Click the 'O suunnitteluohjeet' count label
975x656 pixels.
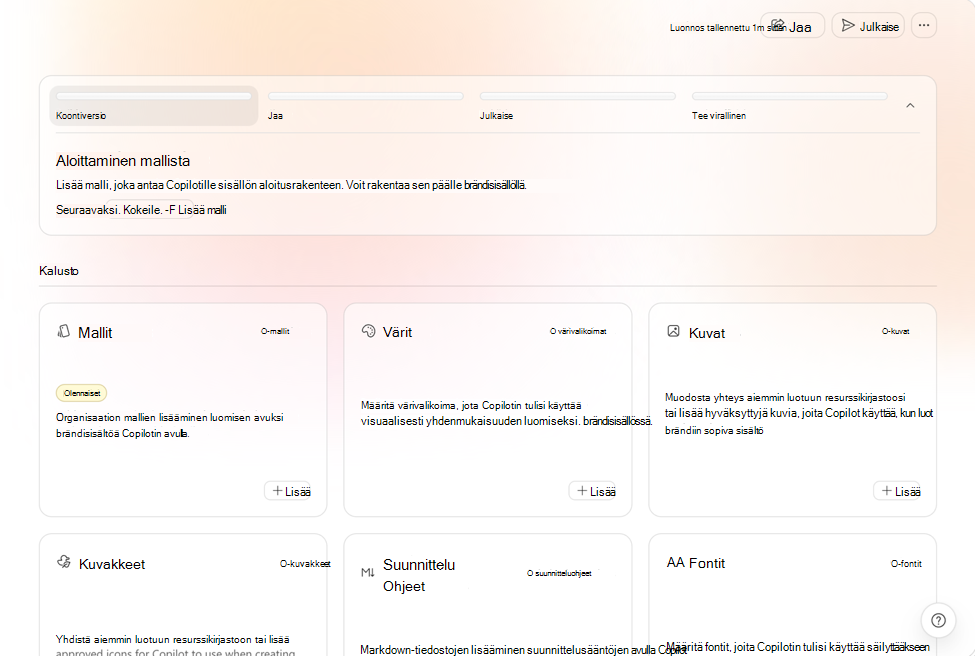point(559,573)
